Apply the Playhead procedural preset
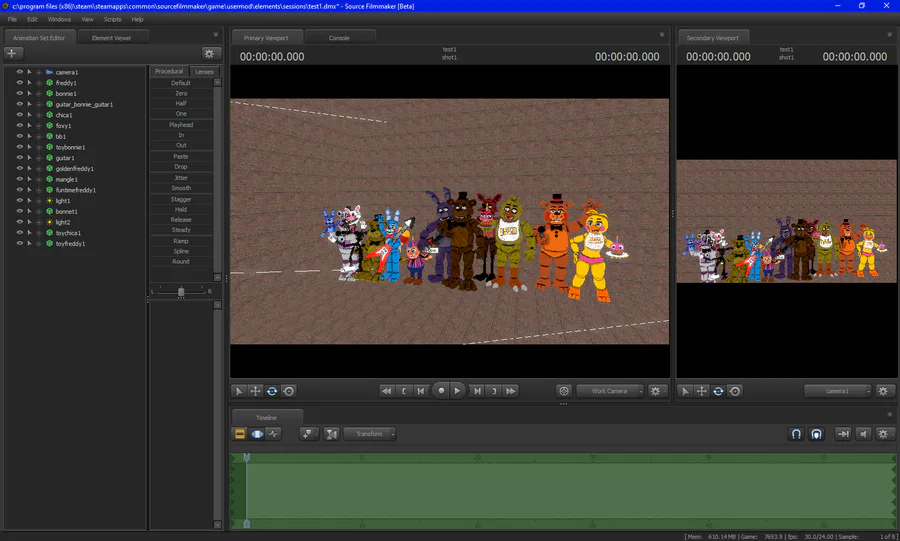The image size is (900, 541). pos(181,124)
